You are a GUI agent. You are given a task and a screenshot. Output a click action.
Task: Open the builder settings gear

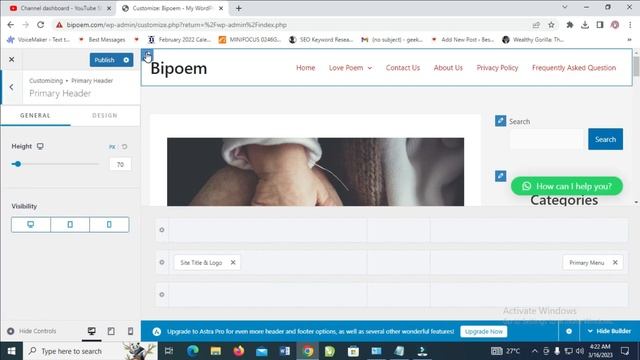click(569, 331)
